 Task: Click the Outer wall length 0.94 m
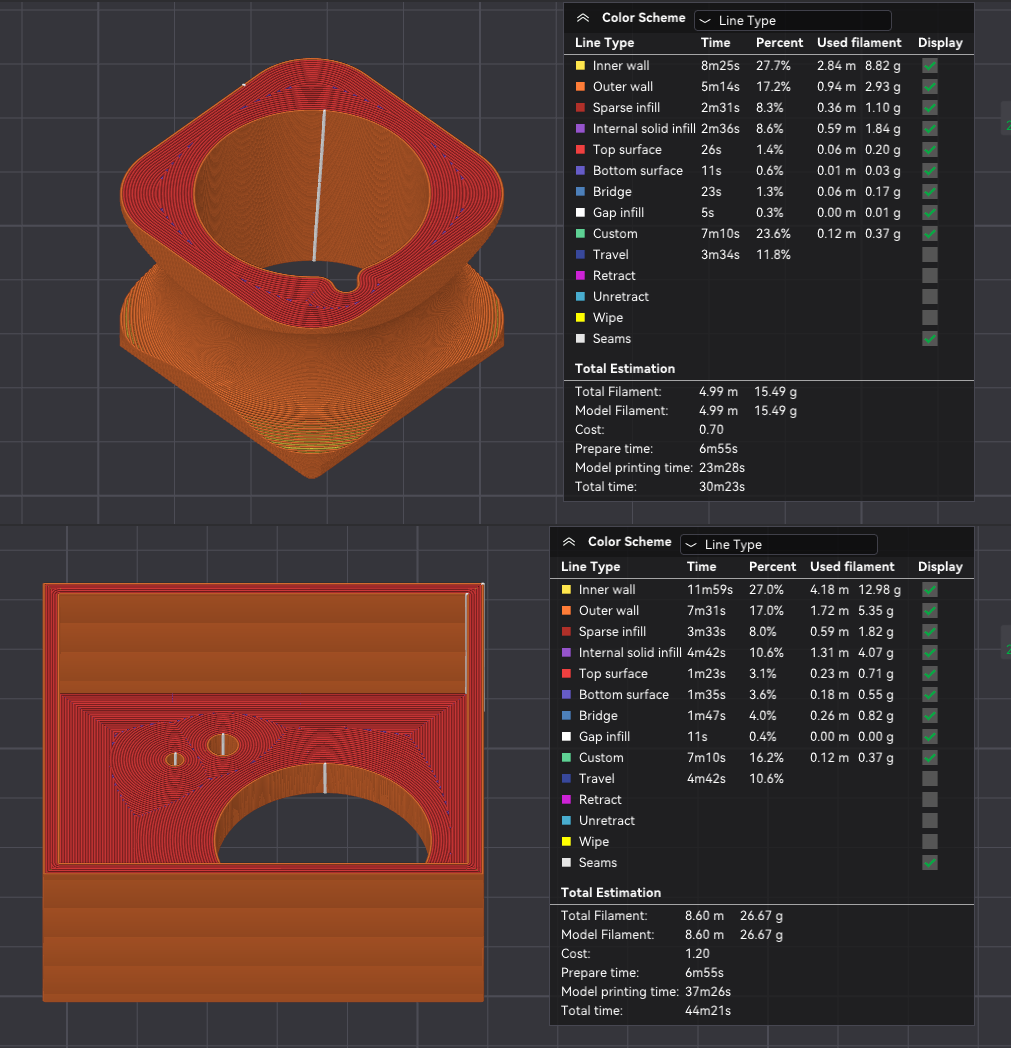[836, 86]
